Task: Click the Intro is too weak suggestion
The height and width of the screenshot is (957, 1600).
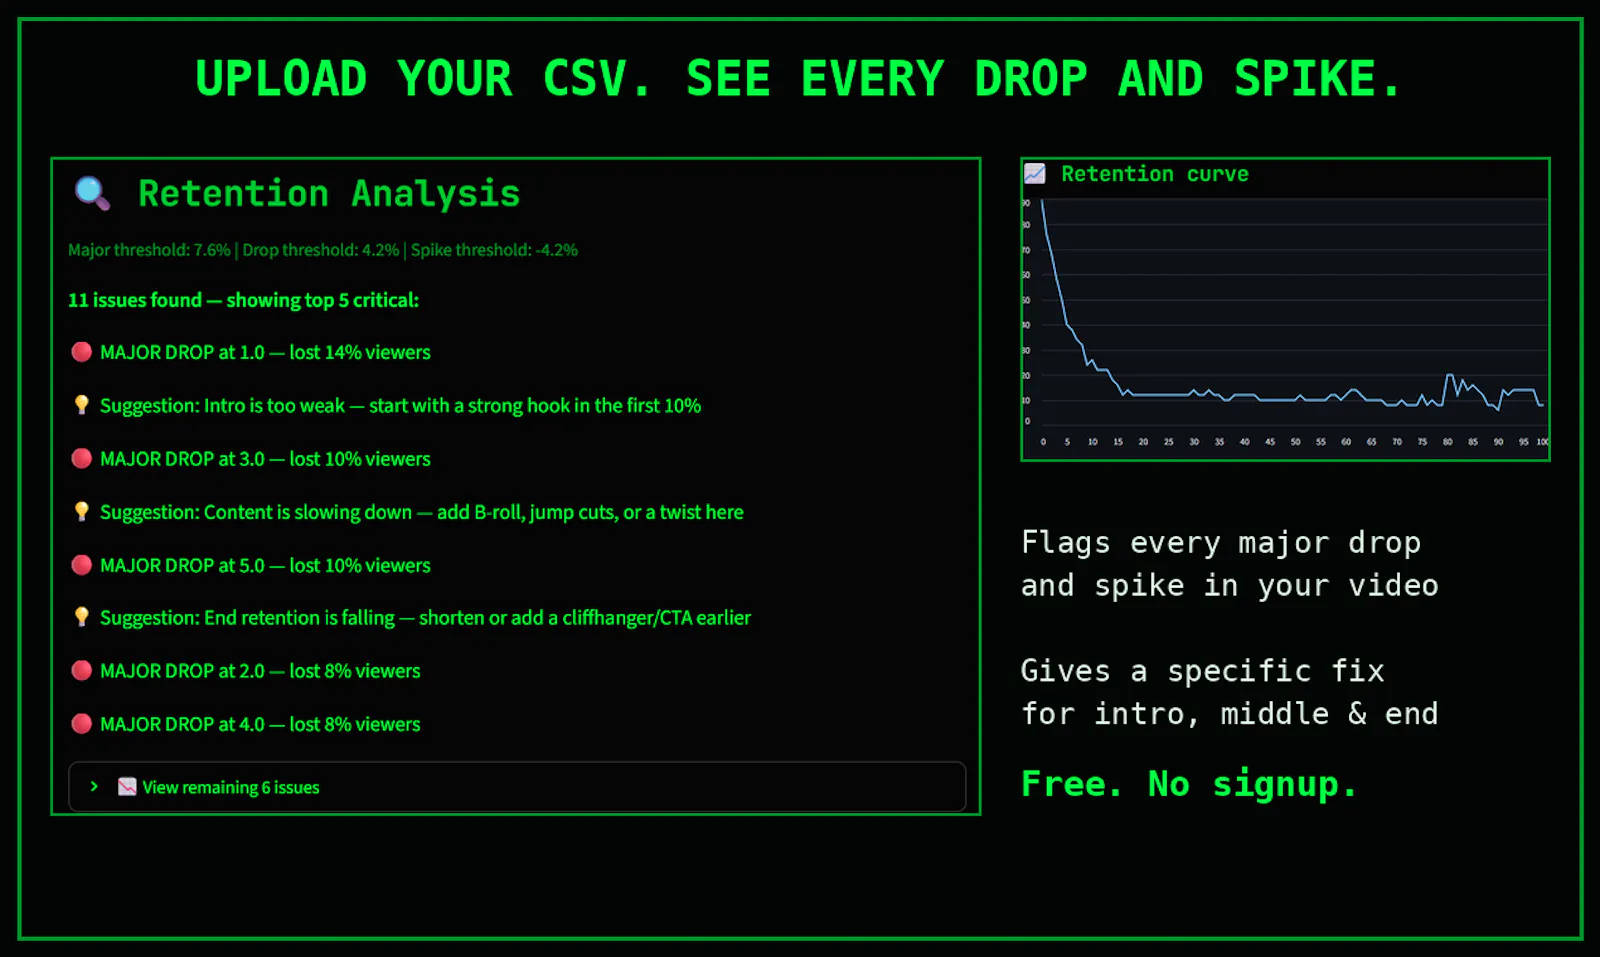Action: (400, 405)
